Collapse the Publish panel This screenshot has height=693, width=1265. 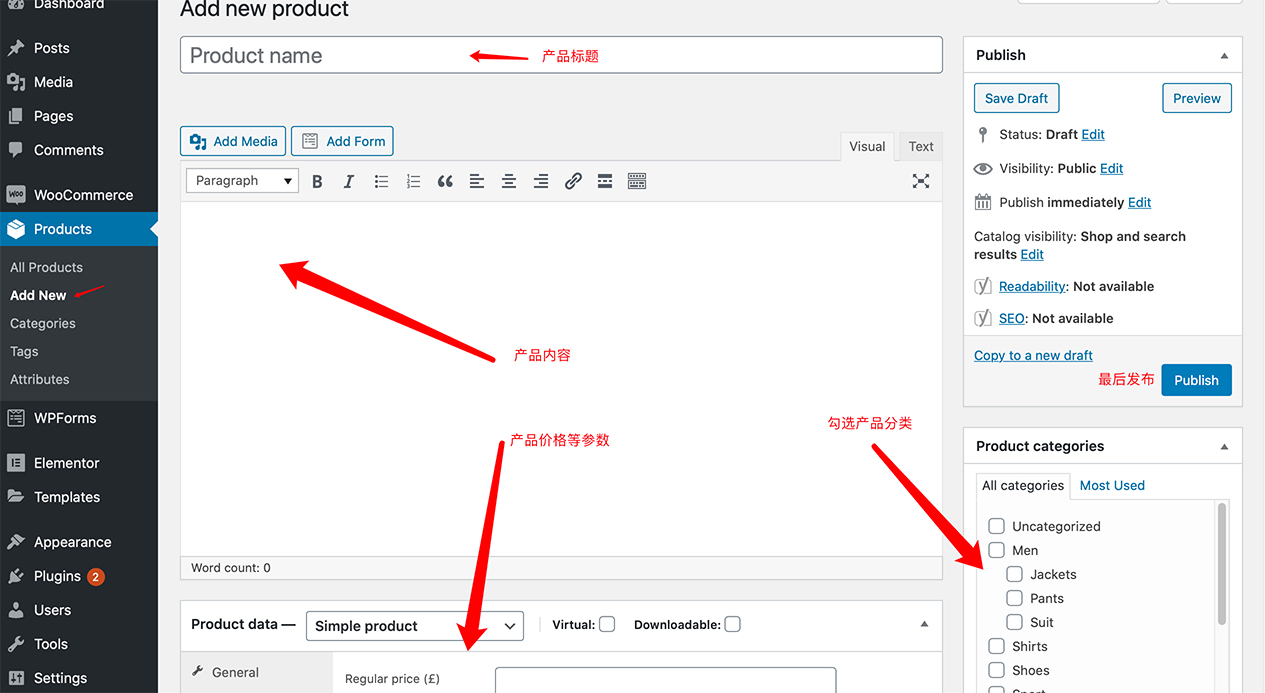coord(1225,56)
